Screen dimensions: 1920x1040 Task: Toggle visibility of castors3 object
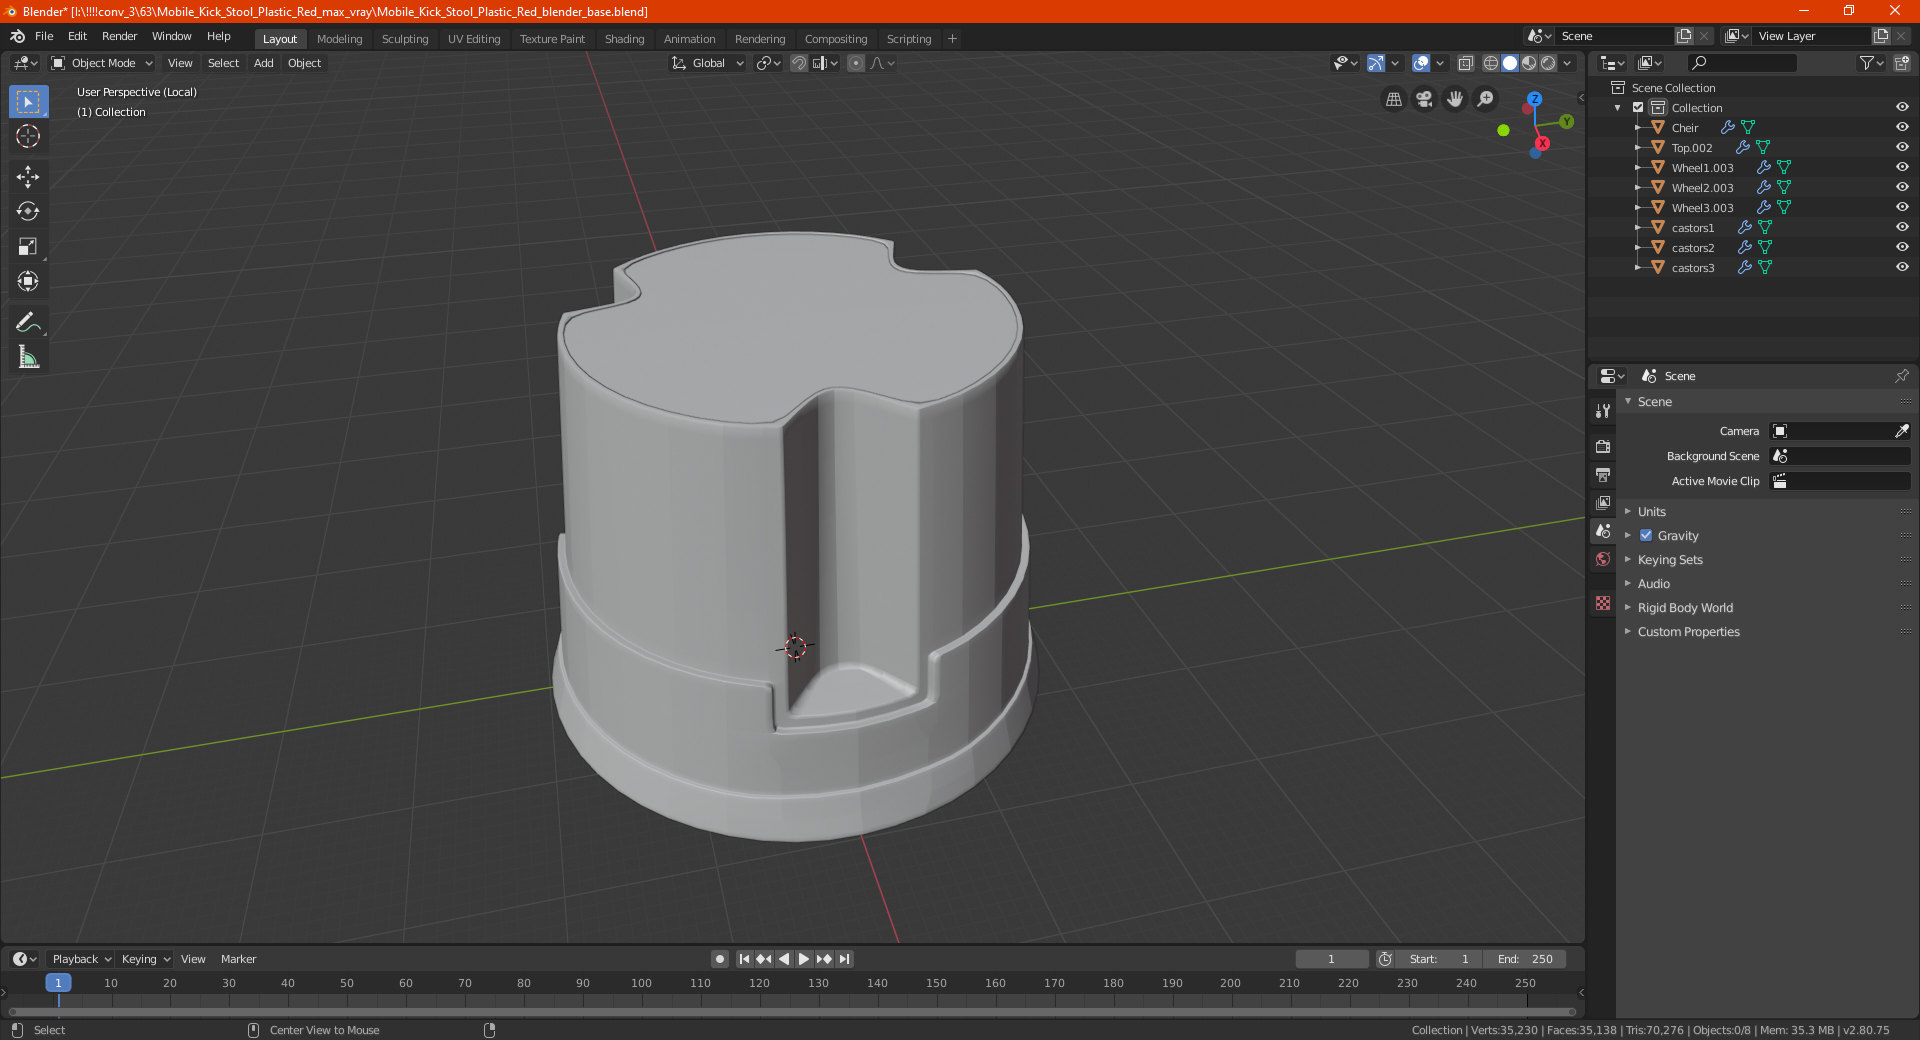1901,267
